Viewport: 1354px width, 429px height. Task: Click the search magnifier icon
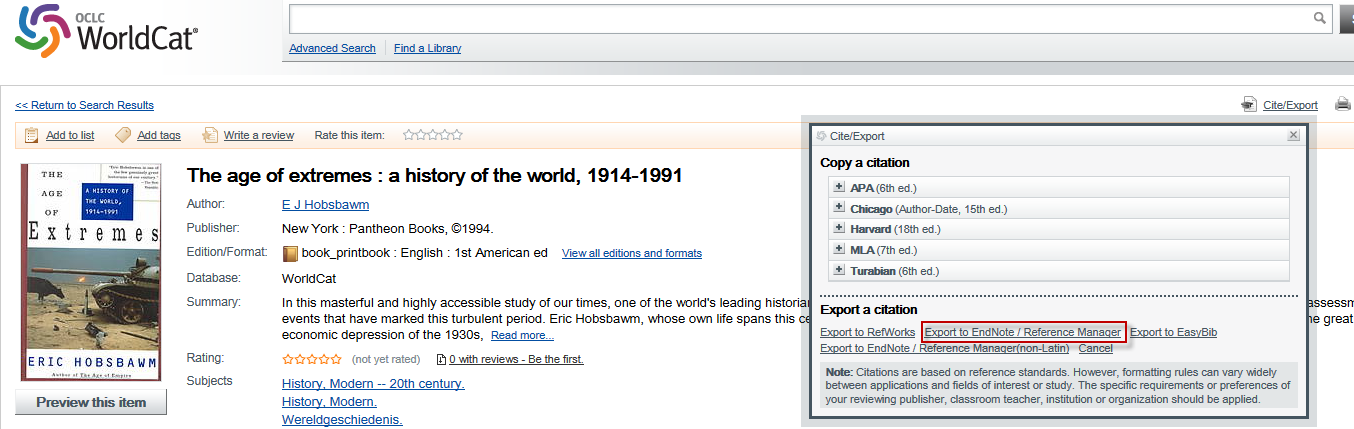(x=1319, y=18)
